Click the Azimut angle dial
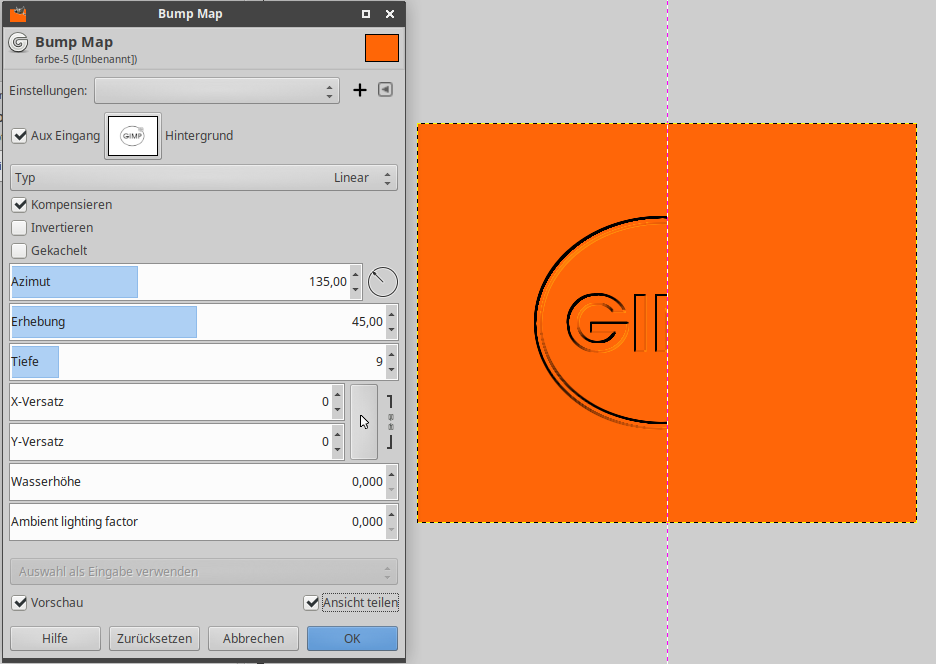936x664 pixels. pos(382,282)
